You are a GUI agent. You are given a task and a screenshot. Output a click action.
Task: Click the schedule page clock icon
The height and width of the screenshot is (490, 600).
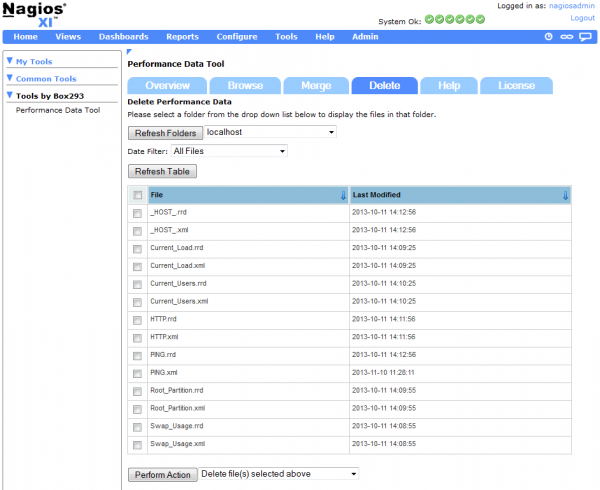pyautogui.click(x=548, y=36)
